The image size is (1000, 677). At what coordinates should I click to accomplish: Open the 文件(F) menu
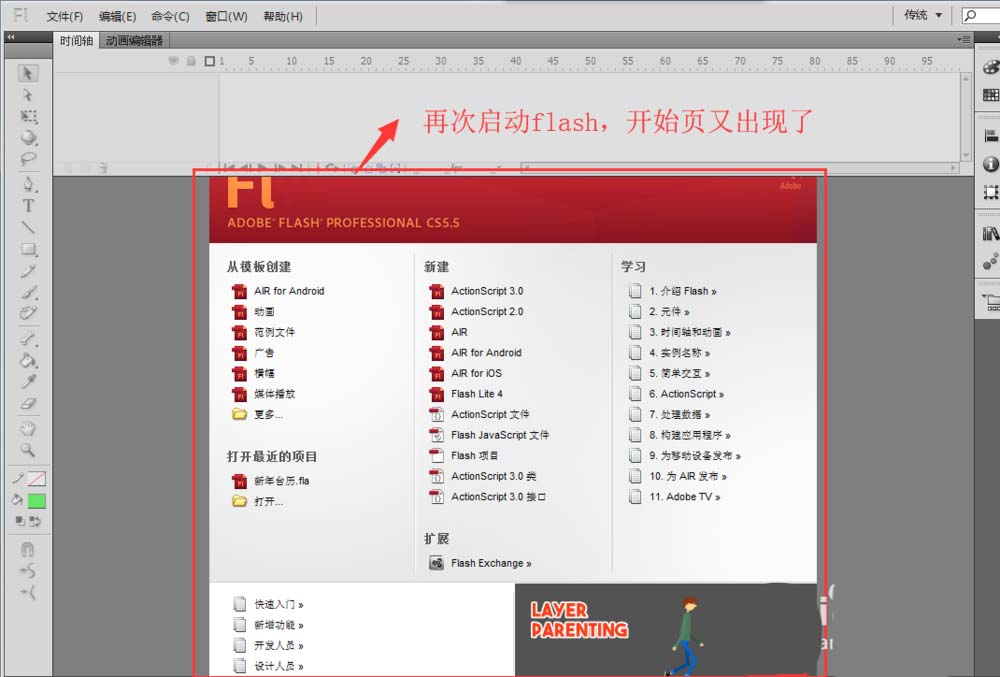(x=64, y=16)
